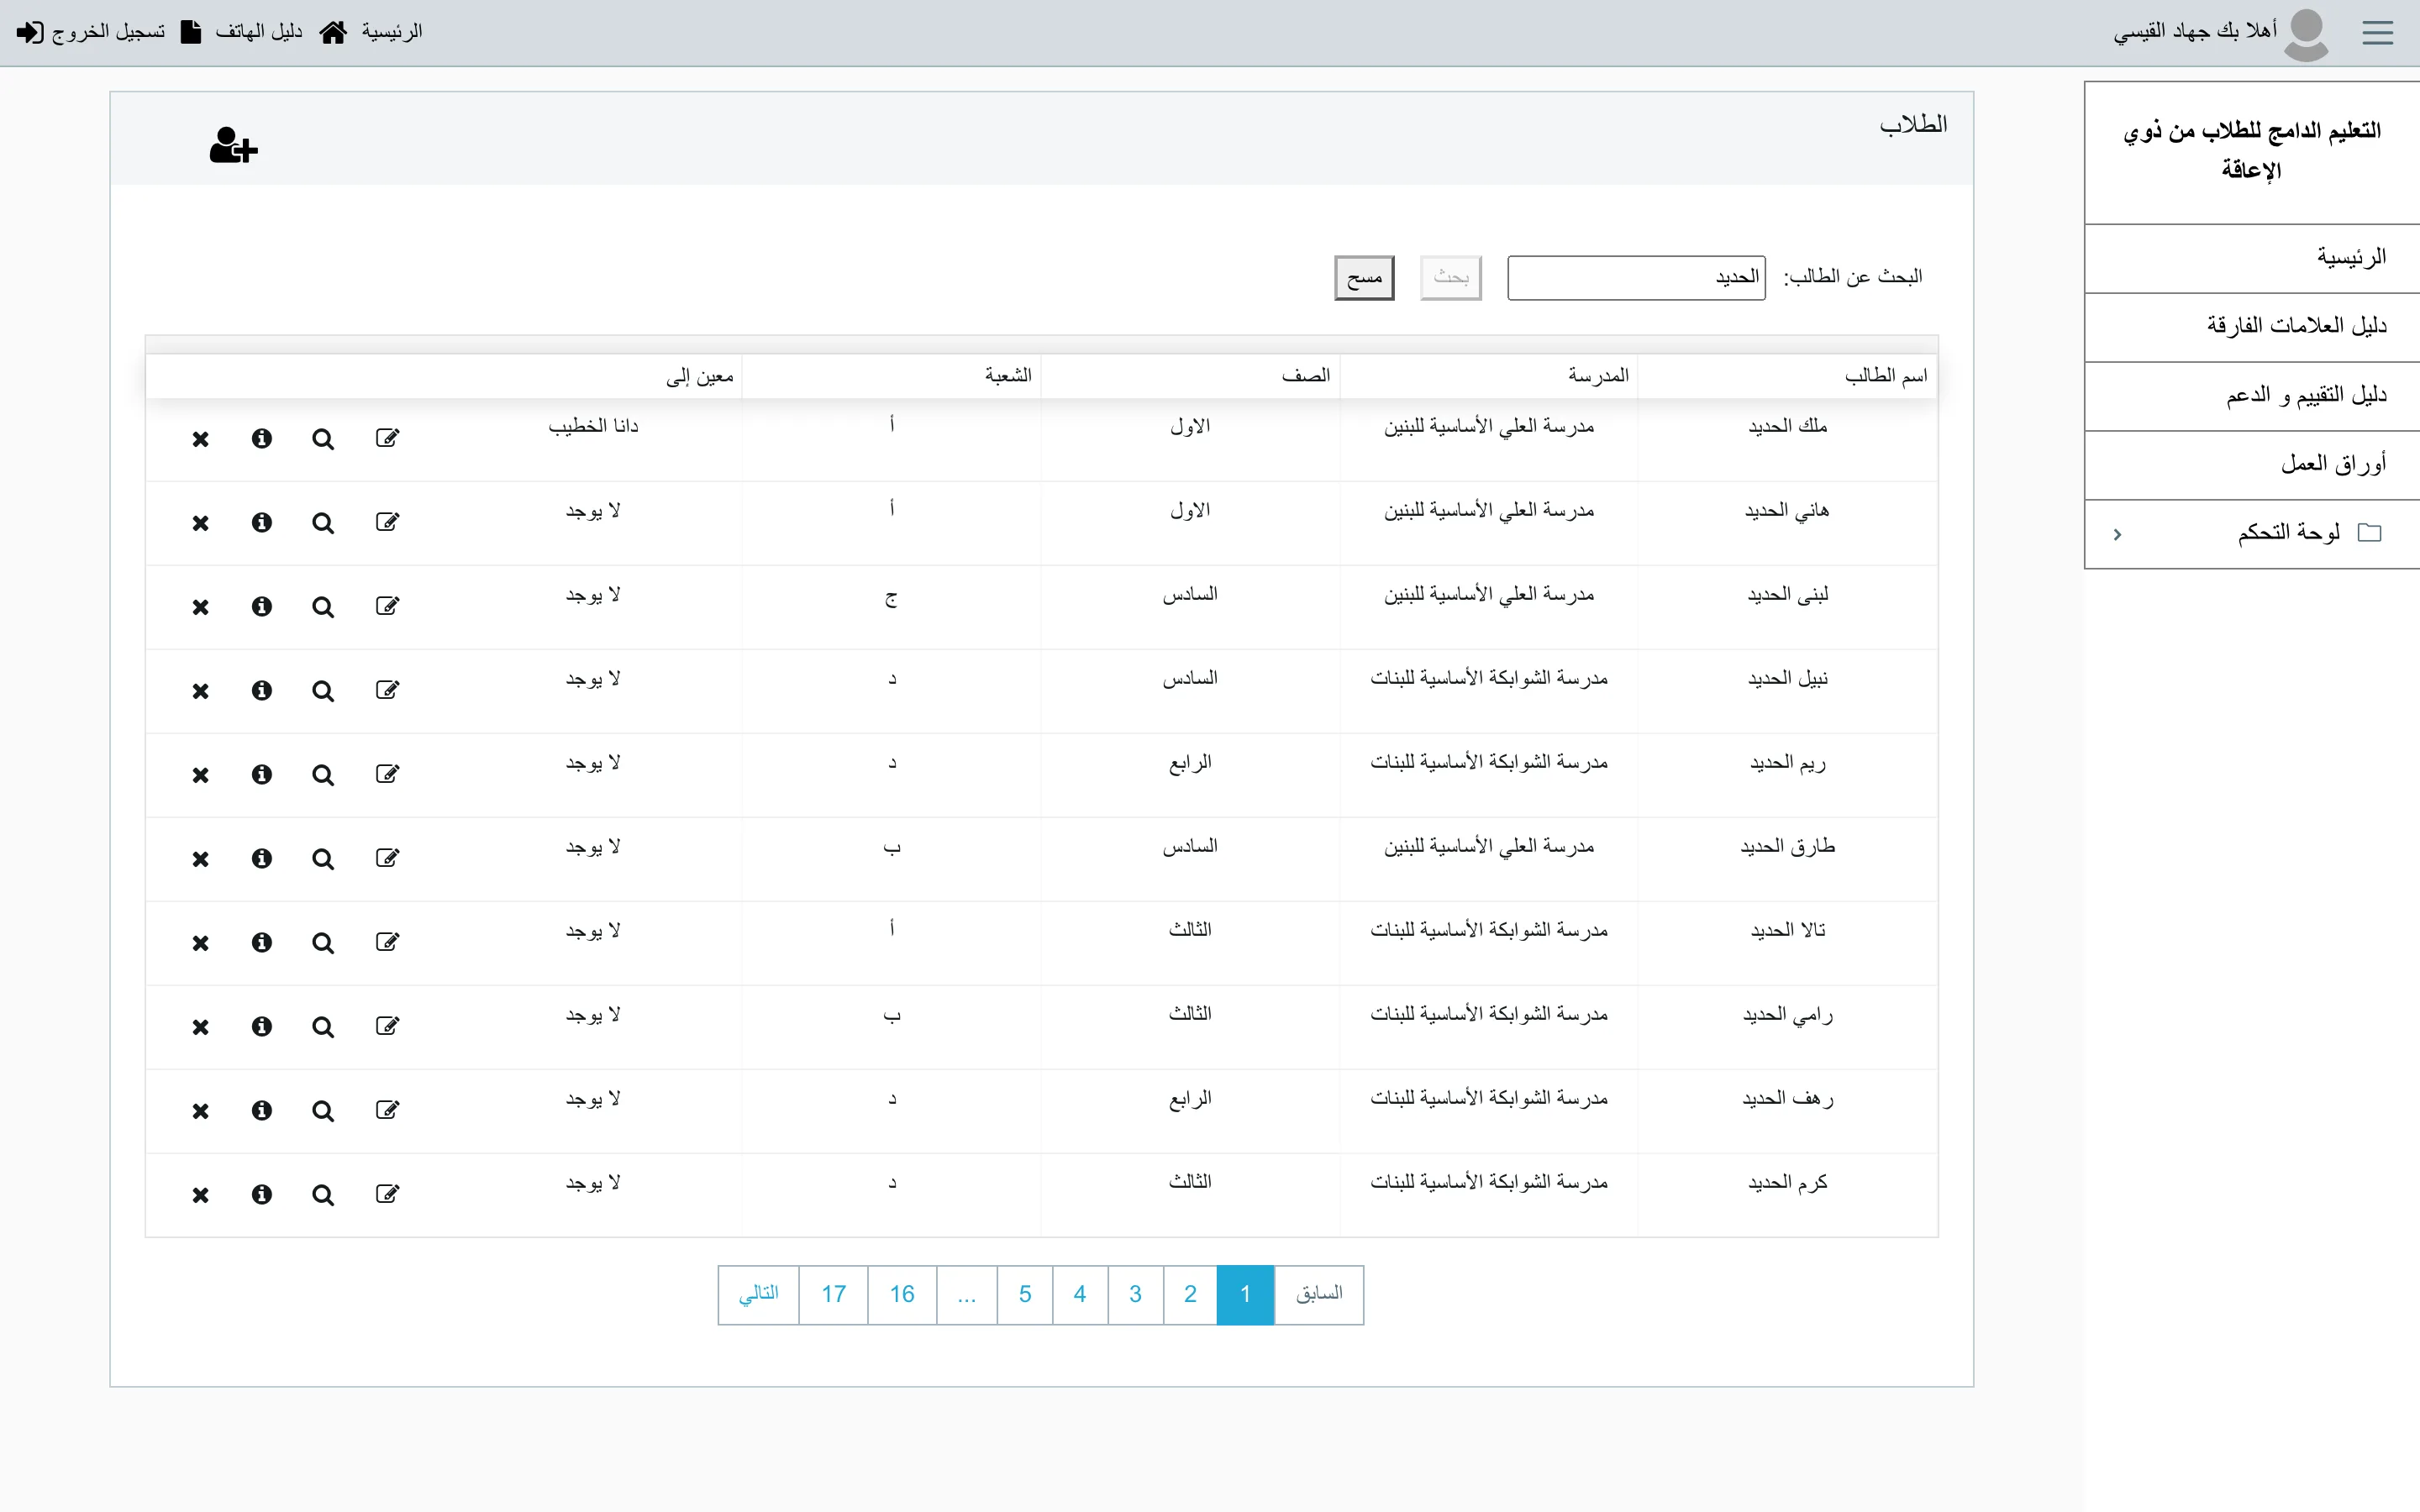This screenshot has width=2420, height=1512.
Task: Edit student نبيل الحديد
Action: [387, 690]
